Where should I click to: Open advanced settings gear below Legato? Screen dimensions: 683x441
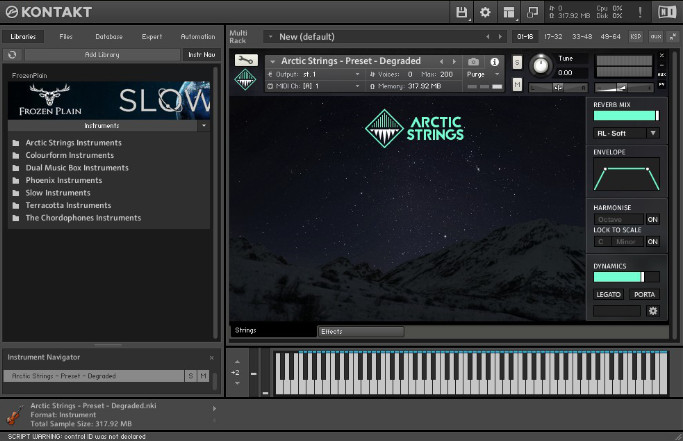coord(653,311)
